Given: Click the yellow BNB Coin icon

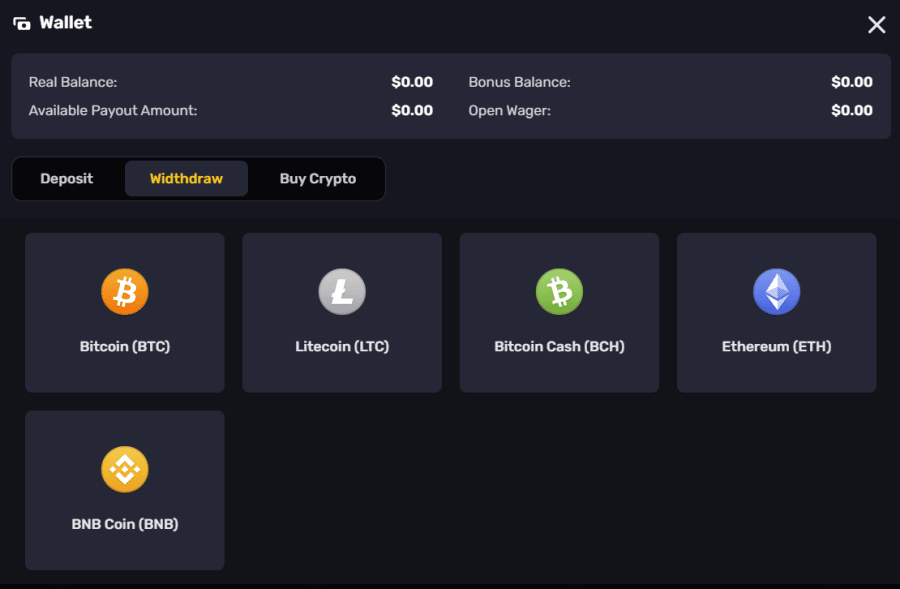Looking at the screenshot, I should (x=125, y=469).
